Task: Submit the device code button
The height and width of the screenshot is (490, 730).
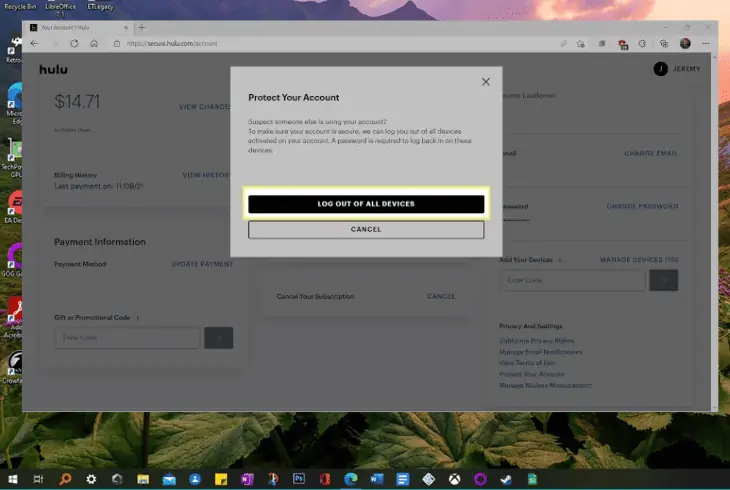Action: click(663, 280)
